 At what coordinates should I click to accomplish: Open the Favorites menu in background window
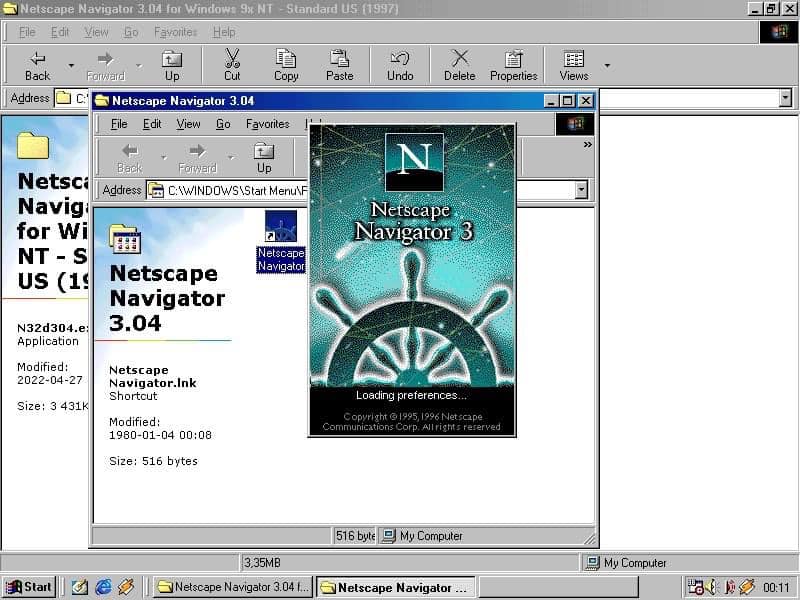pos(176,32)
